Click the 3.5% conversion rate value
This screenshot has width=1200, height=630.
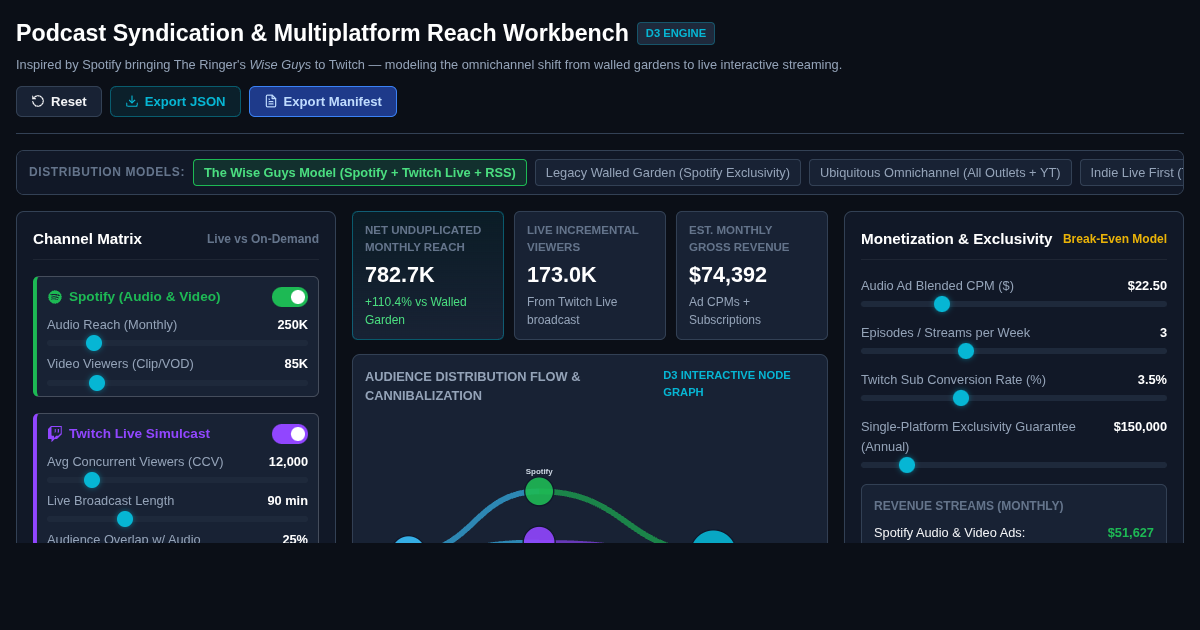coord(1152,380)
